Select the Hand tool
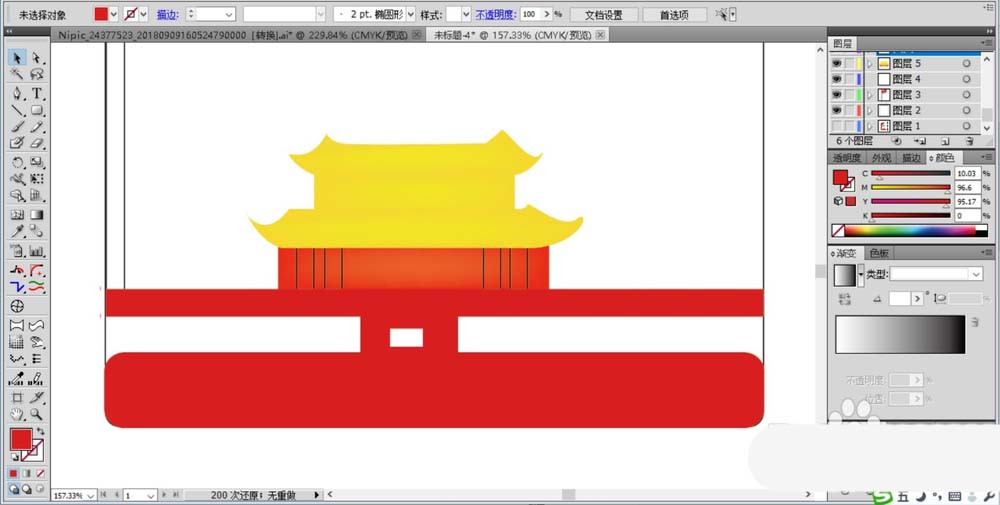This screenshot has width=1000, height=505. [x=17, y=414]
